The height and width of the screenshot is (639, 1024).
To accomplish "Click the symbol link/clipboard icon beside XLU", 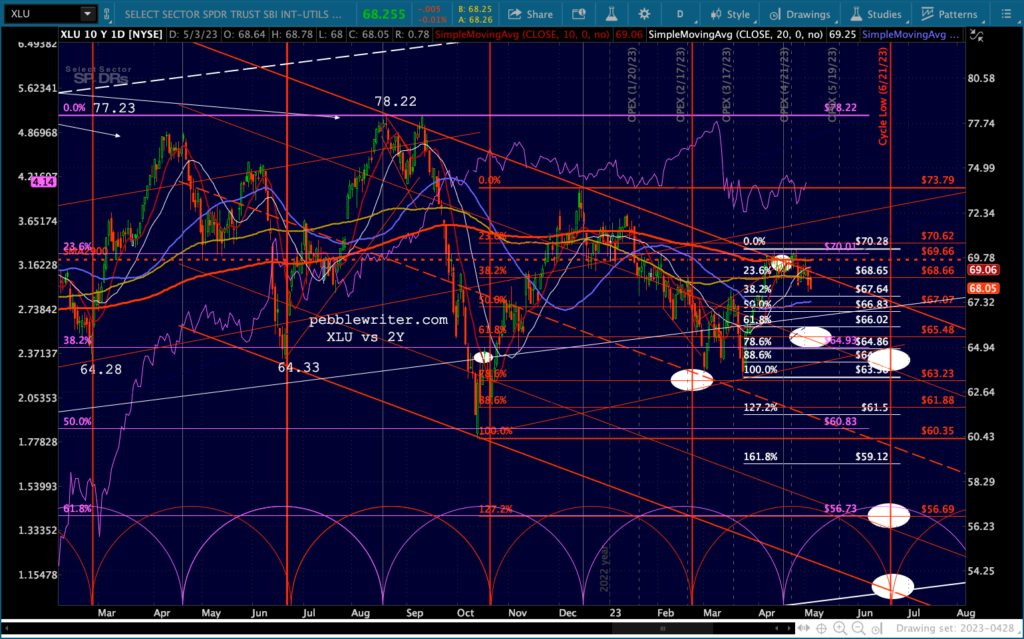I will pyautogui.click(x=107, y=13).
